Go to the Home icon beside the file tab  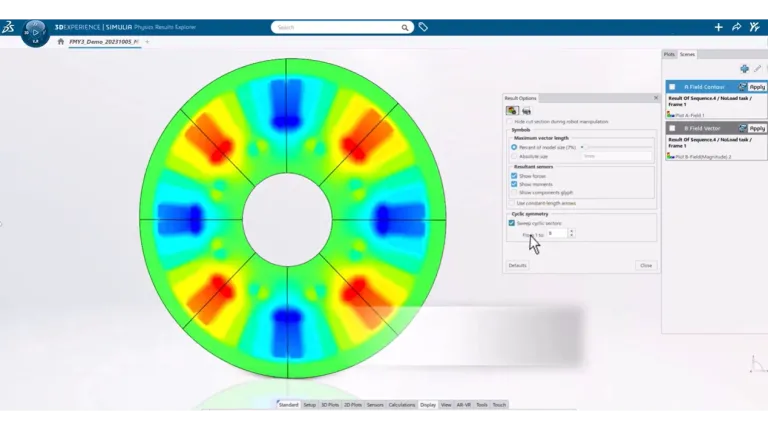[61, 42]
